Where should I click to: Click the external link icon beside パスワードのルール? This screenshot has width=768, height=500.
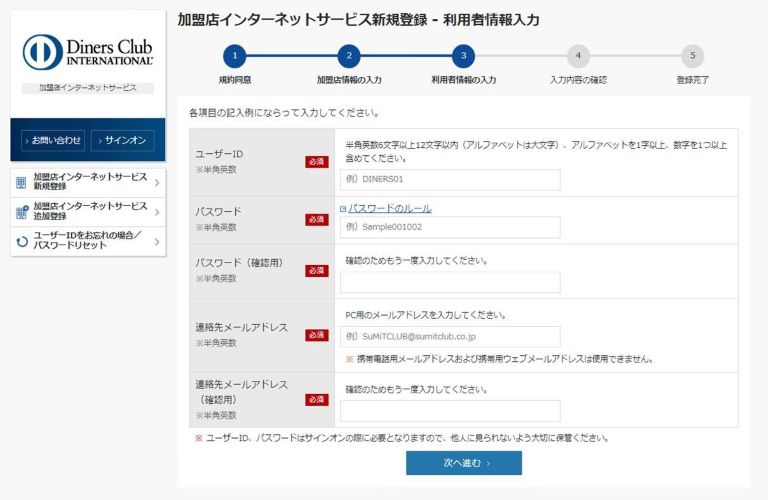tap(343, 209)
